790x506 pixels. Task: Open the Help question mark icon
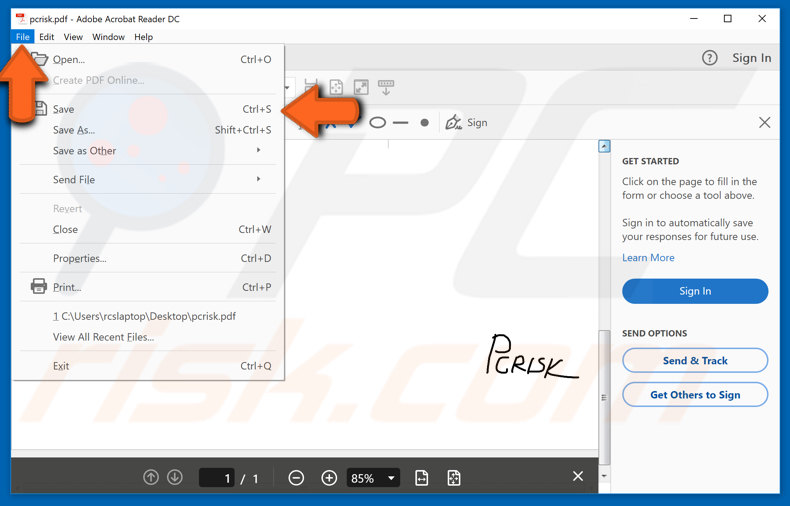709,58
